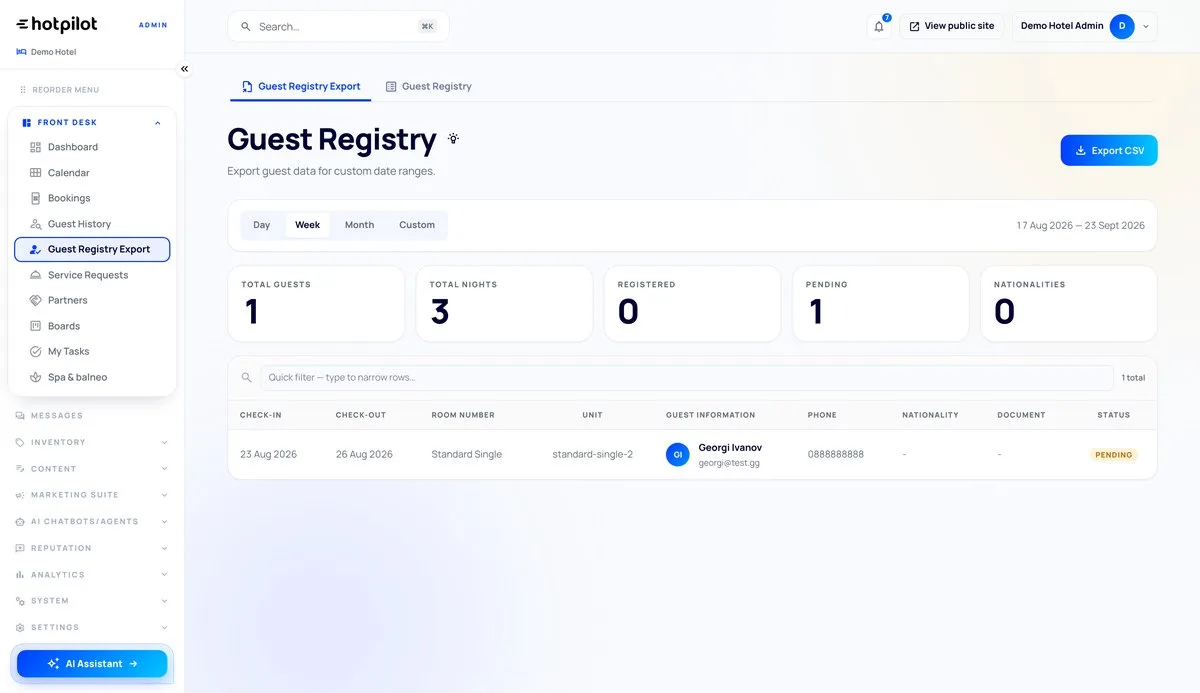This screenshot has height=693, width=1200.
Task: Collapse the sidebar with double-chevron icon
Action: 184,69
